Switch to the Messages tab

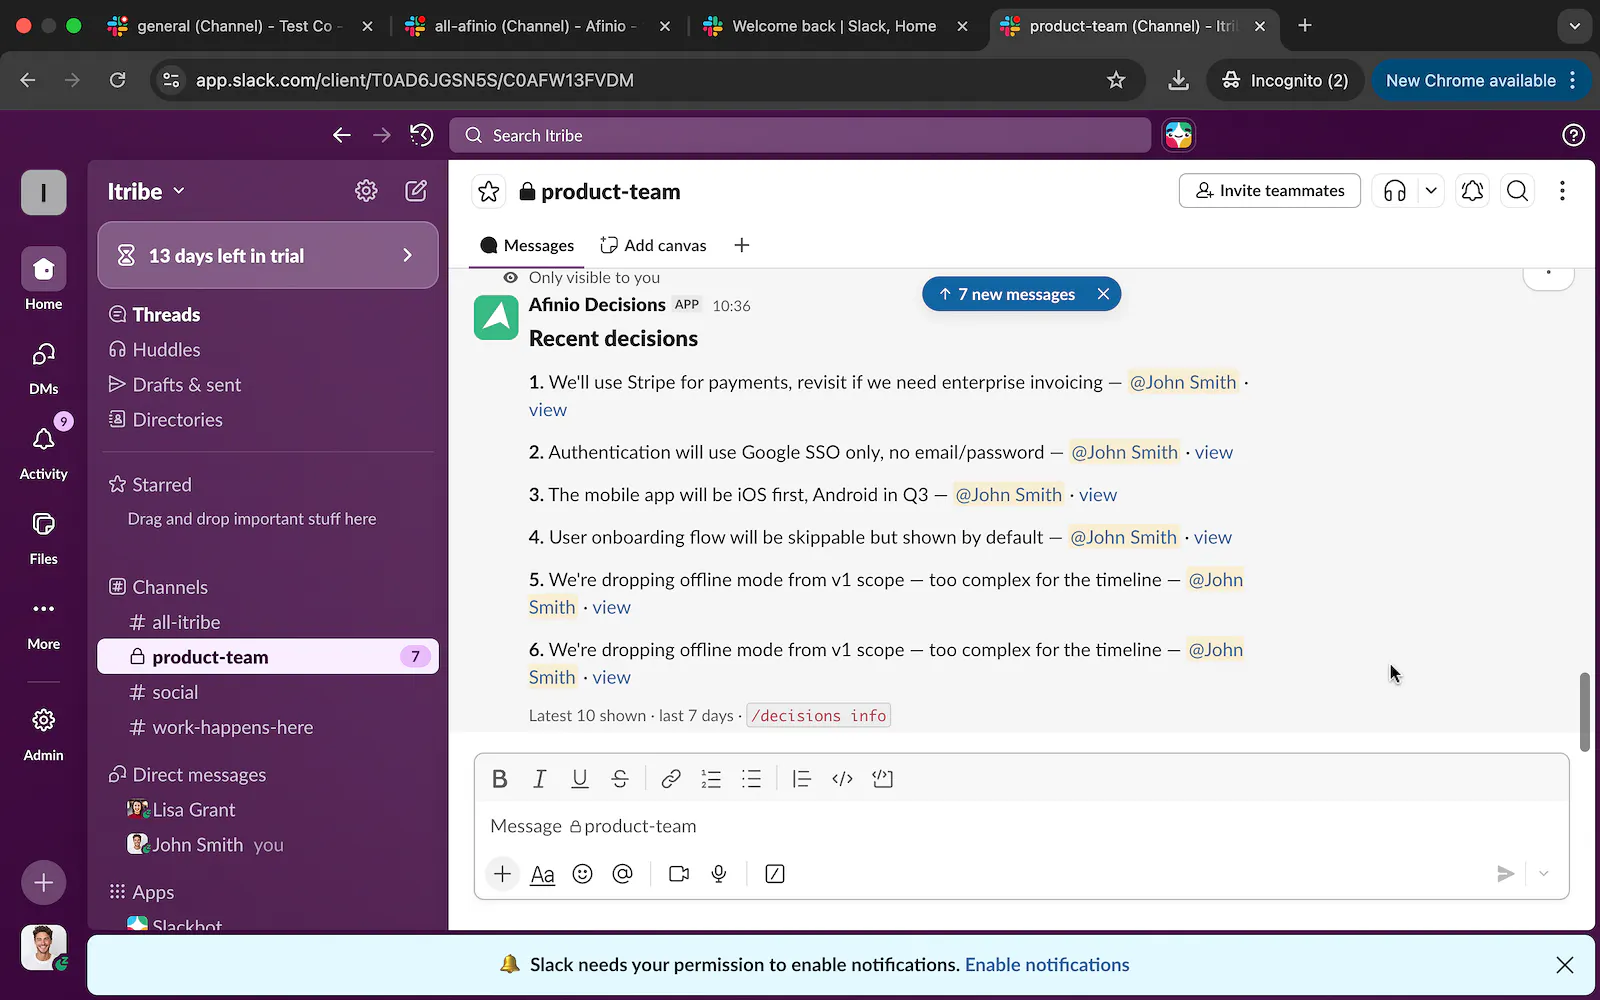tap(527, 245)
